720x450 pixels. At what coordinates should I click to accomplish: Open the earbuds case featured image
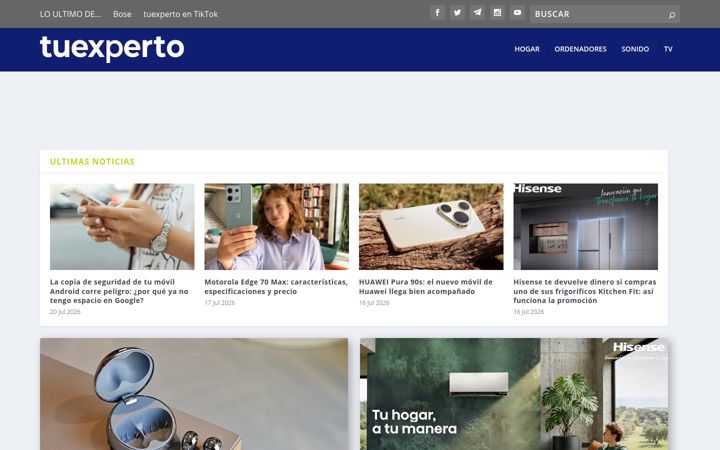[194, 394]
